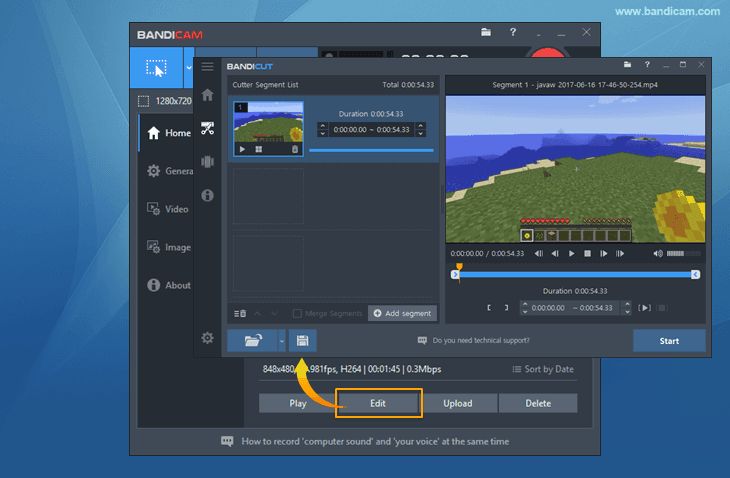Play the preview video
Image resolution: width=730 pixels, height=478 pixels.
(x=571, y=254)
